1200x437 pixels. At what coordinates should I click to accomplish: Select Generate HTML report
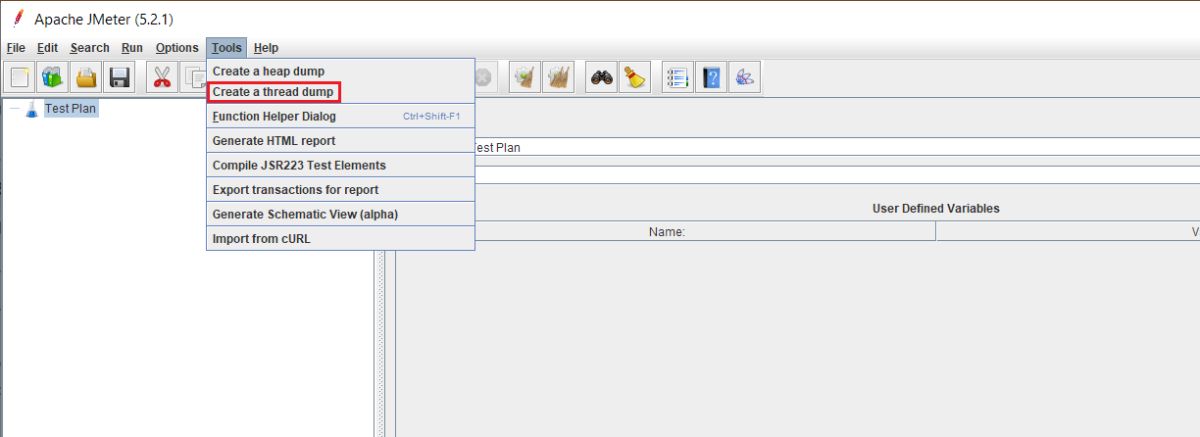(x=340, y=141)
